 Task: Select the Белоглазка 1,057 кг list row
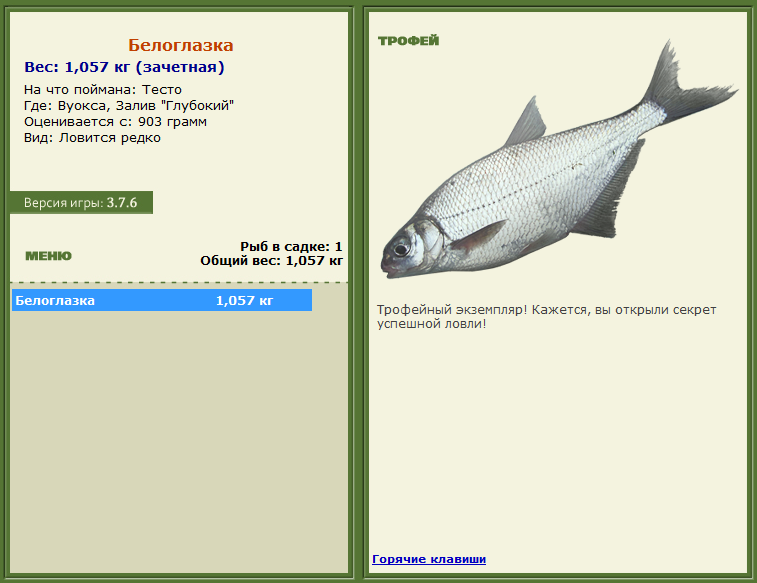click(162, 300)
